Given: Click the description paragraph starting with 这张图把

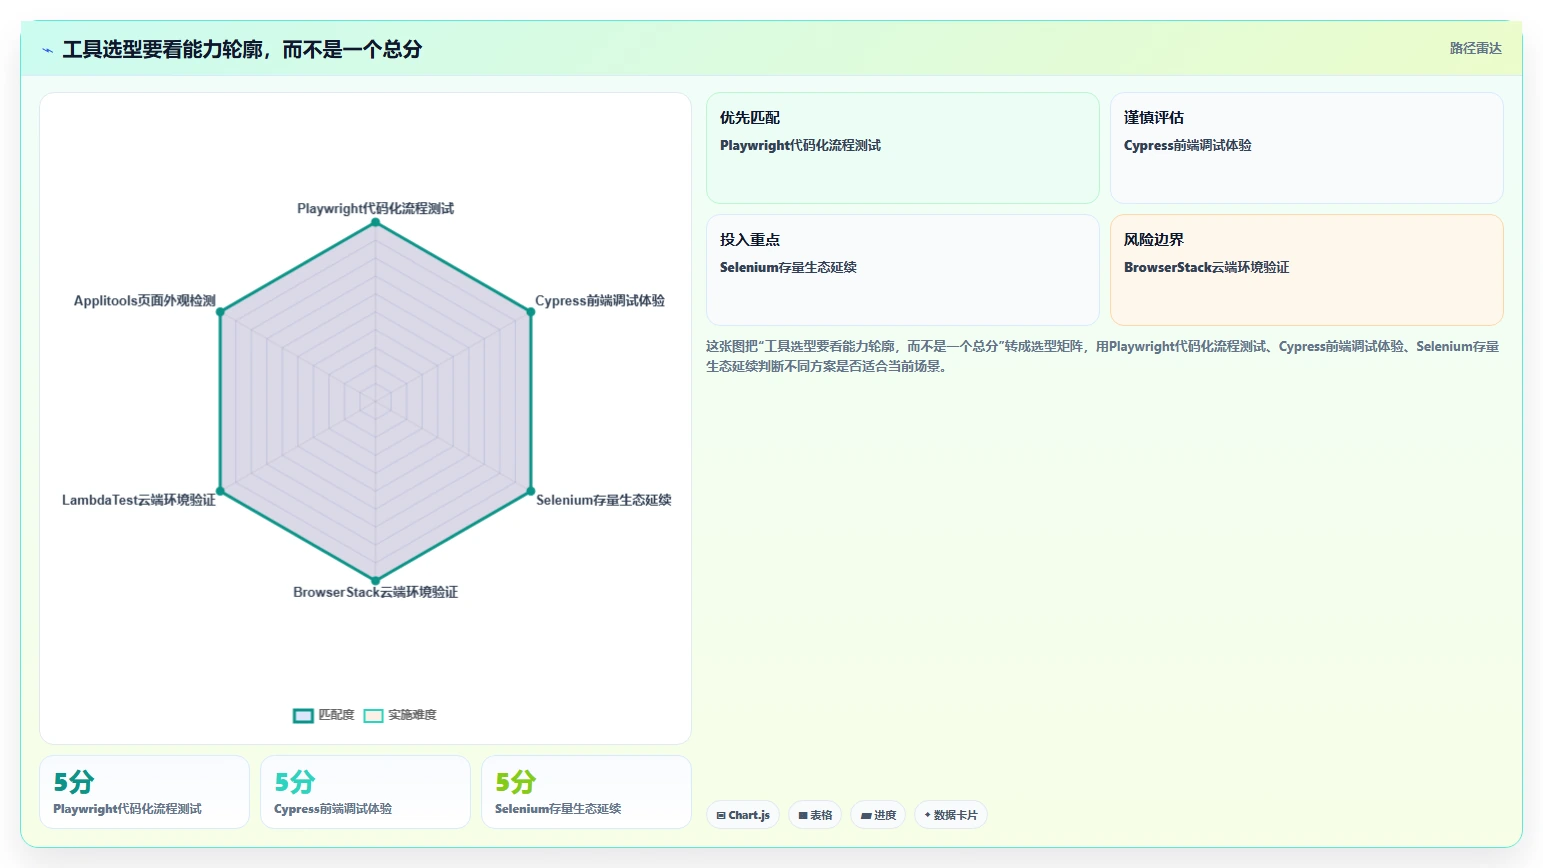Looking at the screenshot, I should click(1102, 356).
